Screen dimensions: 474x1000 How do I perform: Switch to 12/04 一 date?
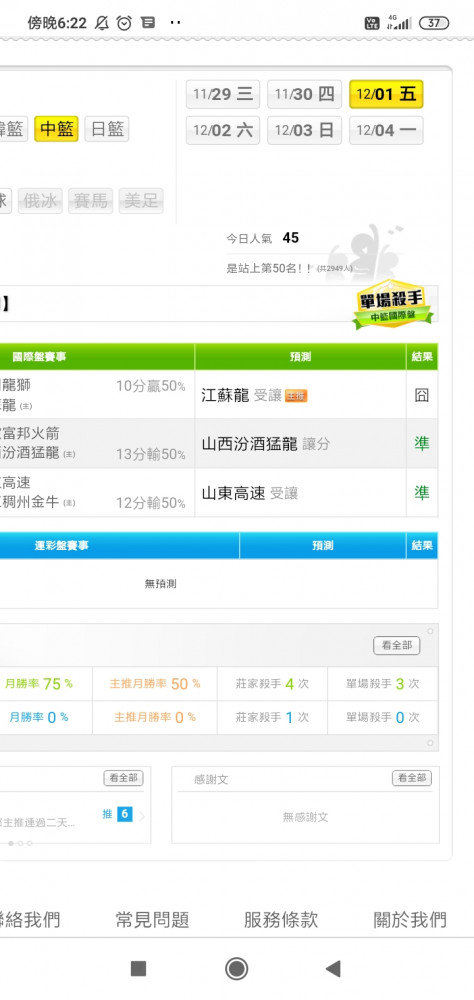pyautogui.click(x=386, y=131)
